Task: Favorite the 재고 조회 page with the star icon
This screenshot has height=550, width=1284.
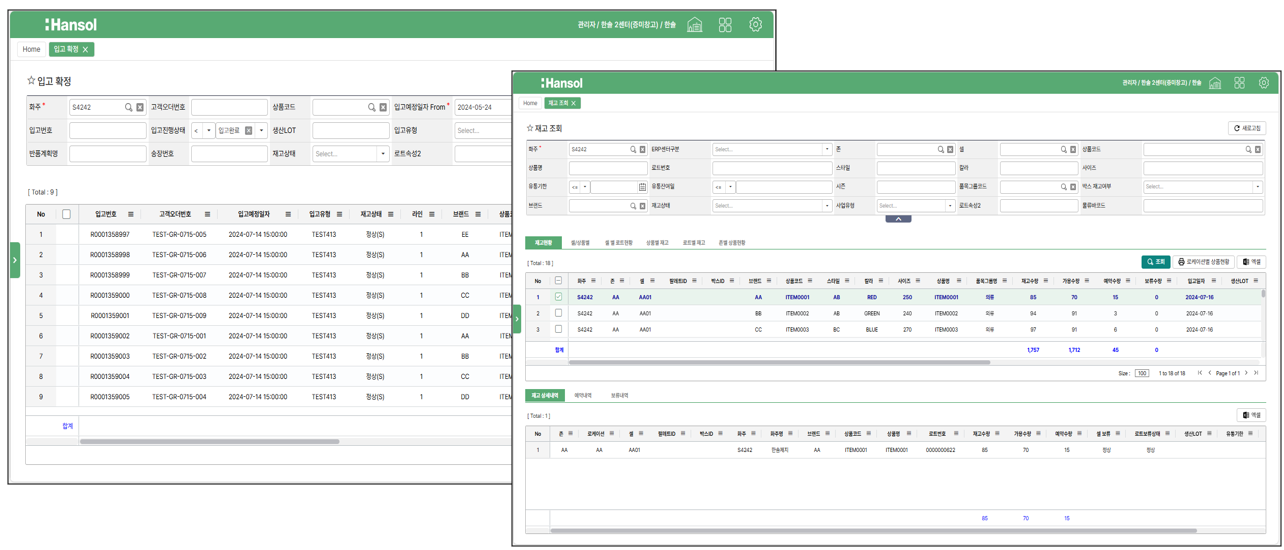Action: [531, 129]
